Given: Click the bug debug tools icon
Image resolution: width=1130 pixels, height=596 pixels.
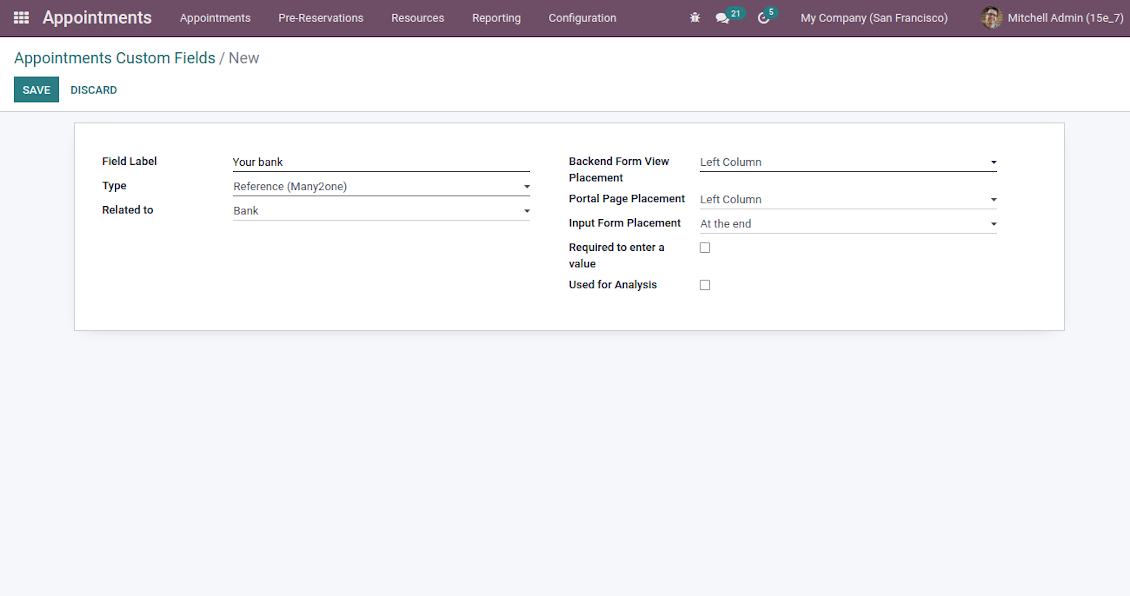Looking at the screenshot, I should (x=695, y=18).
